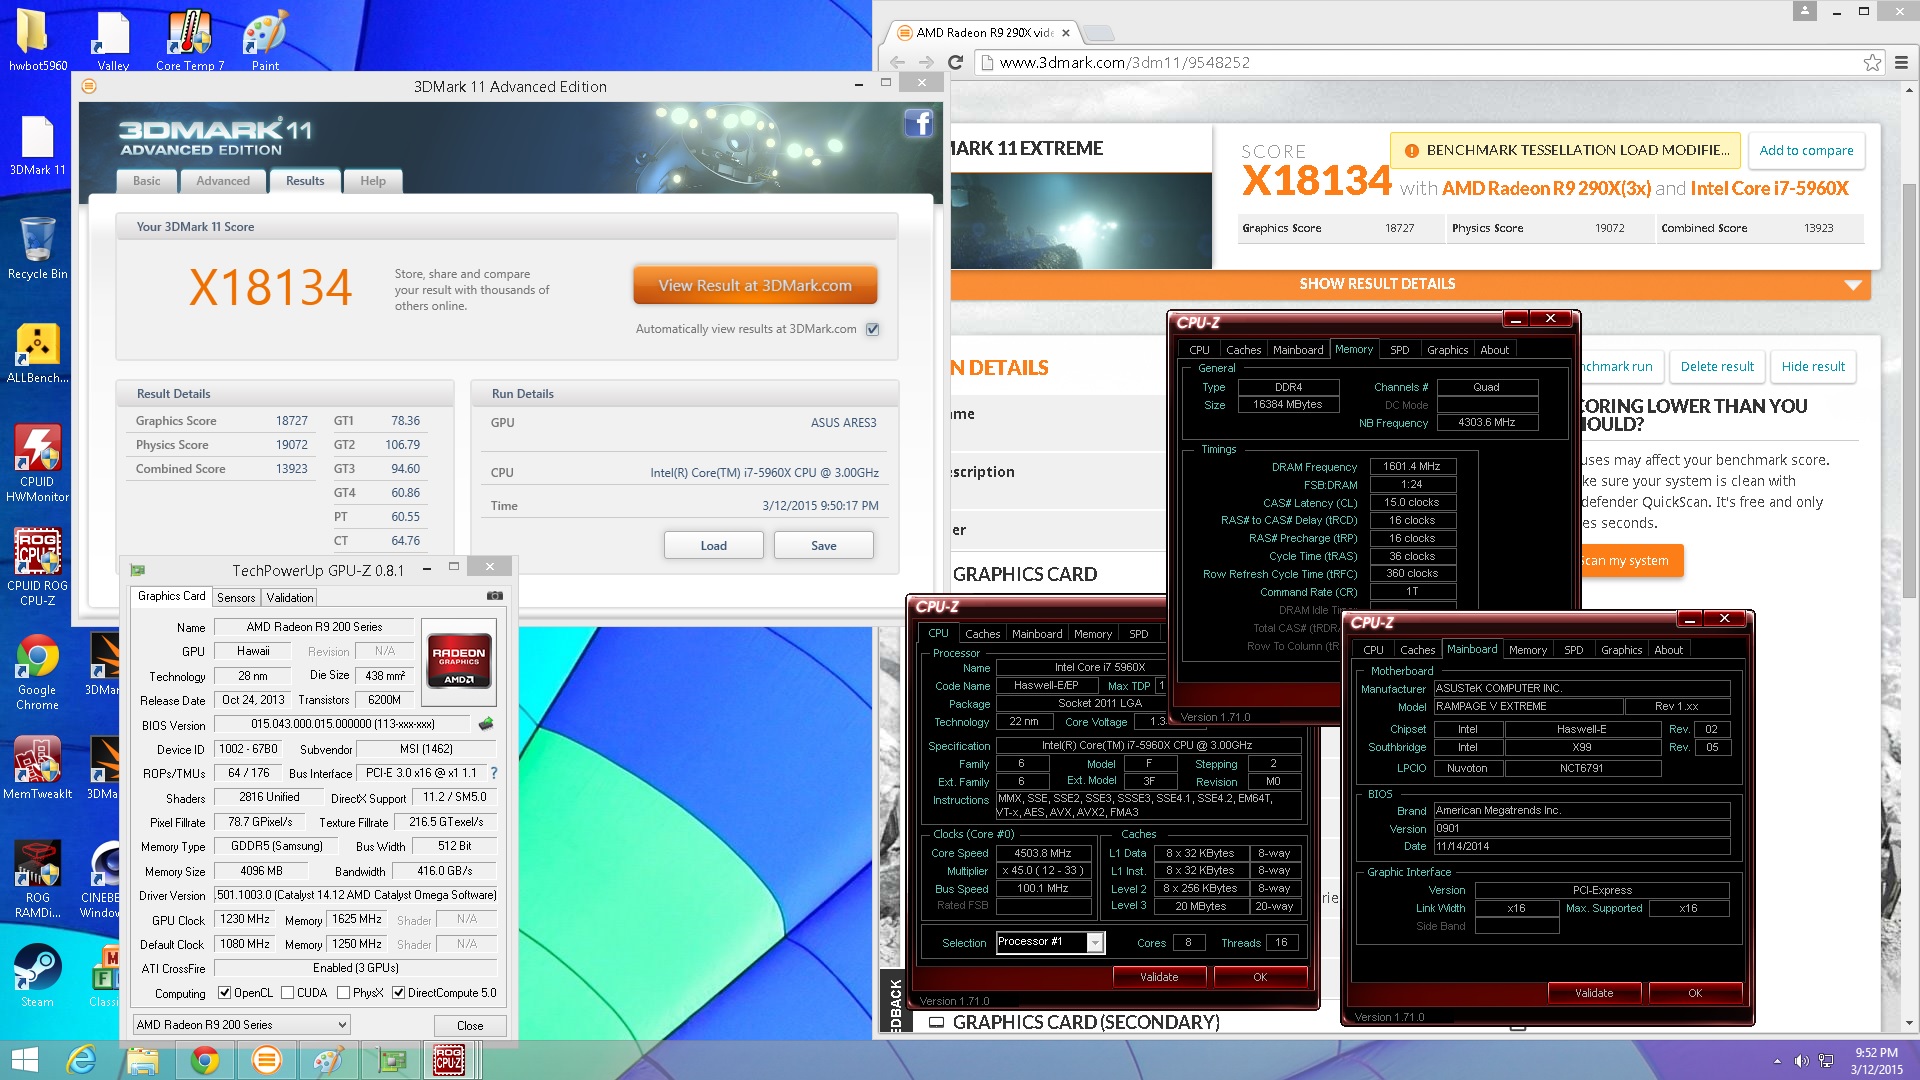The height and width of the screenshot is (1080, 1920).
Task: Open the Chrome menu button
Action: point(1901,62)
